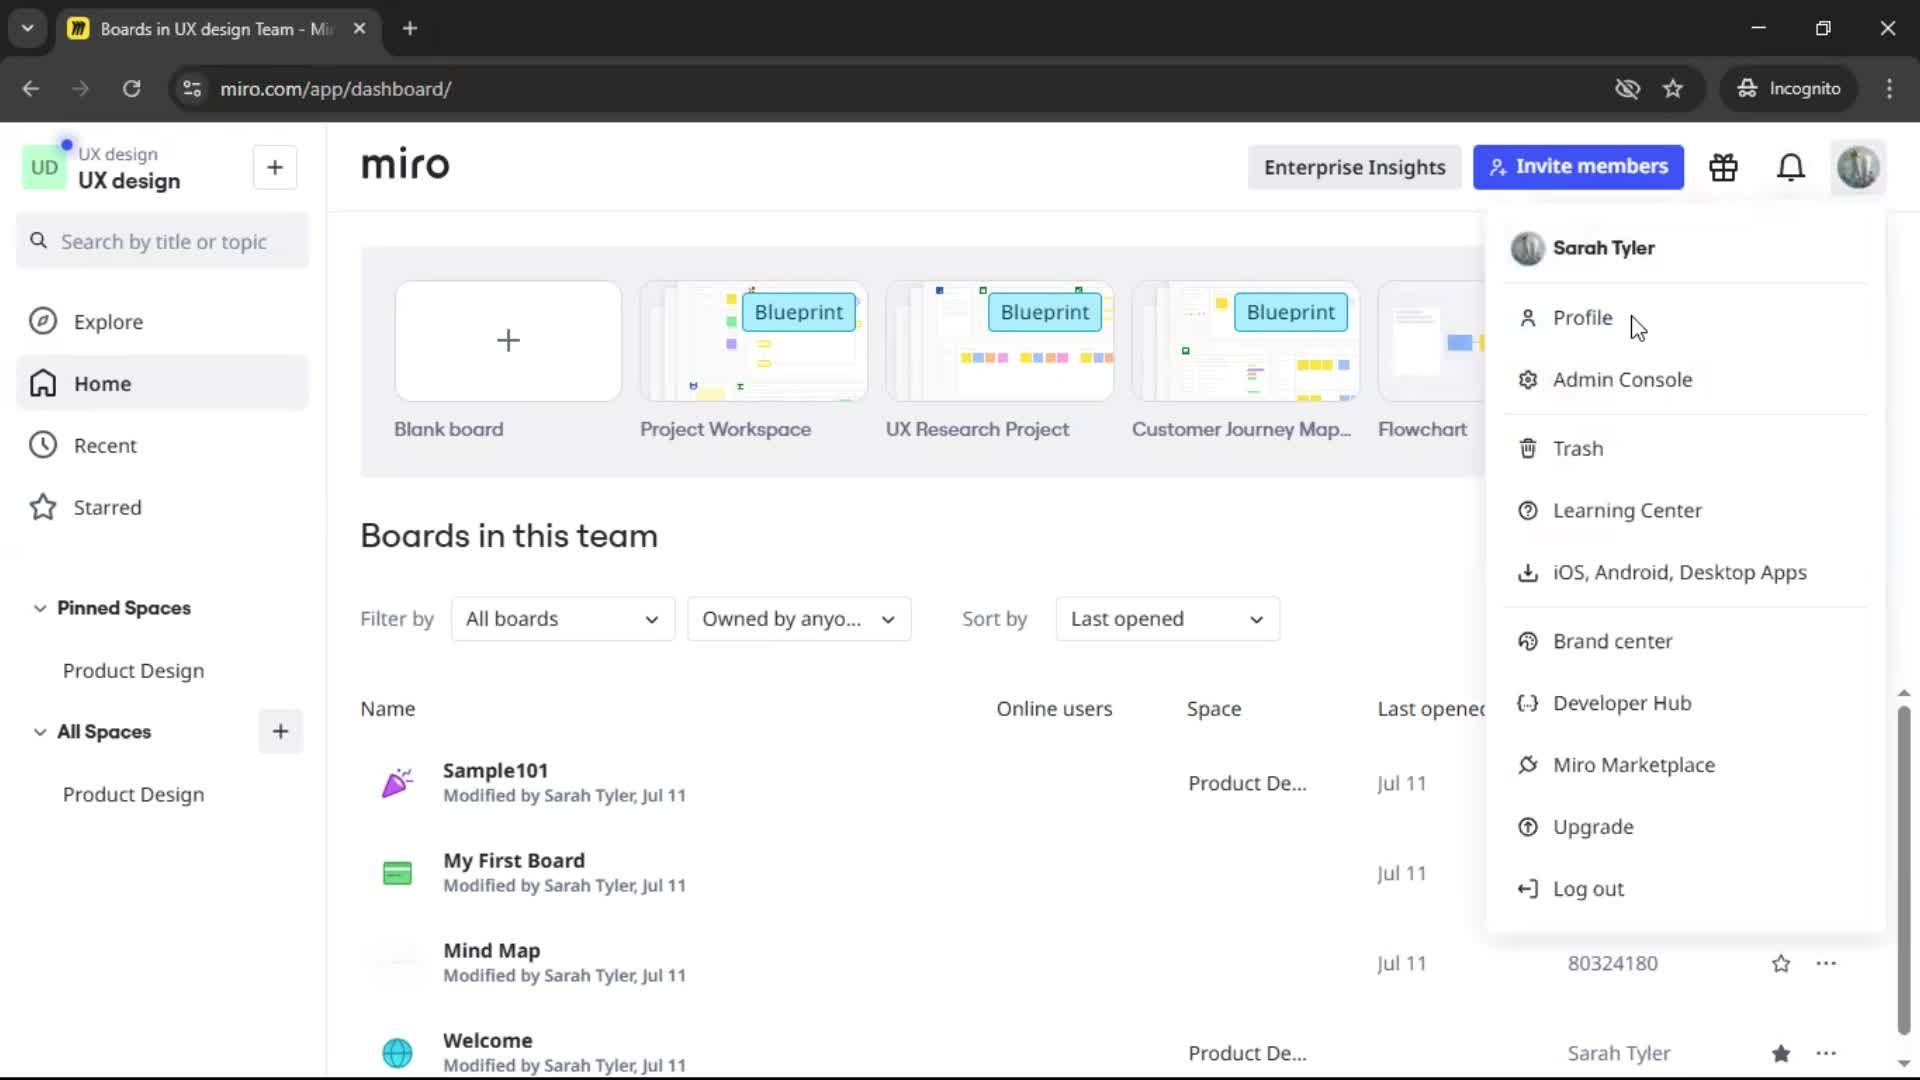Open Product Design under Pinned Spaces
Screen dimensions: 1920x1080
pyautogui.click(x=133, y=671)
